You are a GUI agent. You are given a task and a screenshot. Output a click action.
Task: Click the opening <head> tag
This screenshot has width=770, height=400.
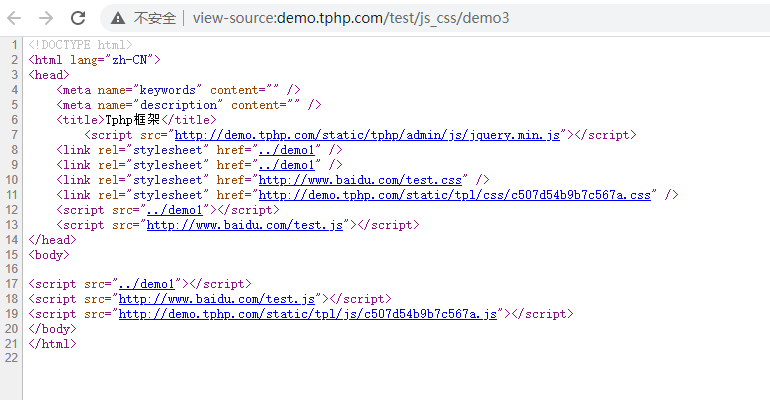(49, 75)
